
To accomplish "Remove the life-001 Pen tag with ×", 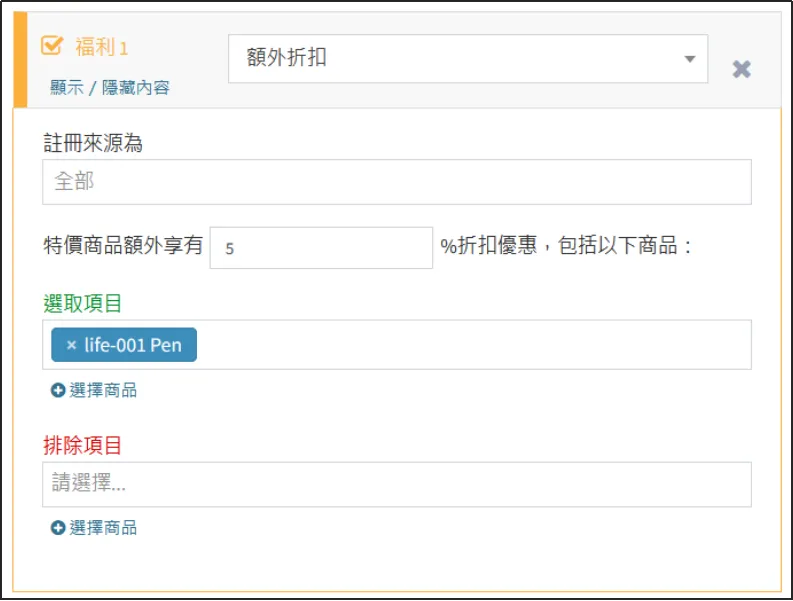I will (71, 345).
